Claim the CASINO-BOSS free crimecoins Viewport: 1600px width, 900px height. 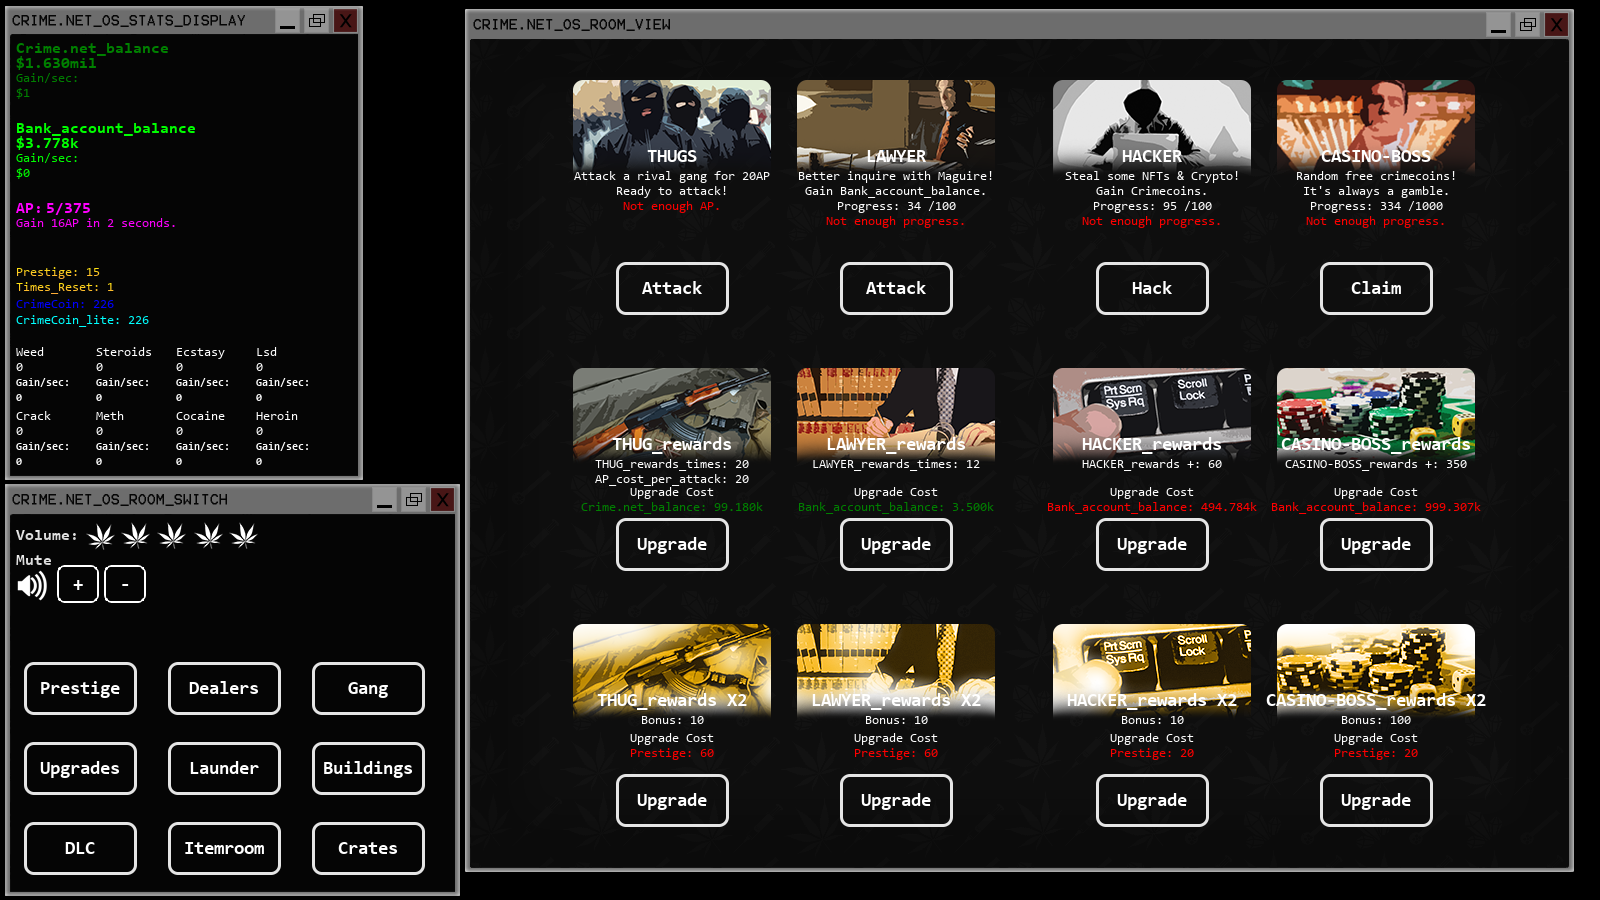click(x=1375, y=288)
